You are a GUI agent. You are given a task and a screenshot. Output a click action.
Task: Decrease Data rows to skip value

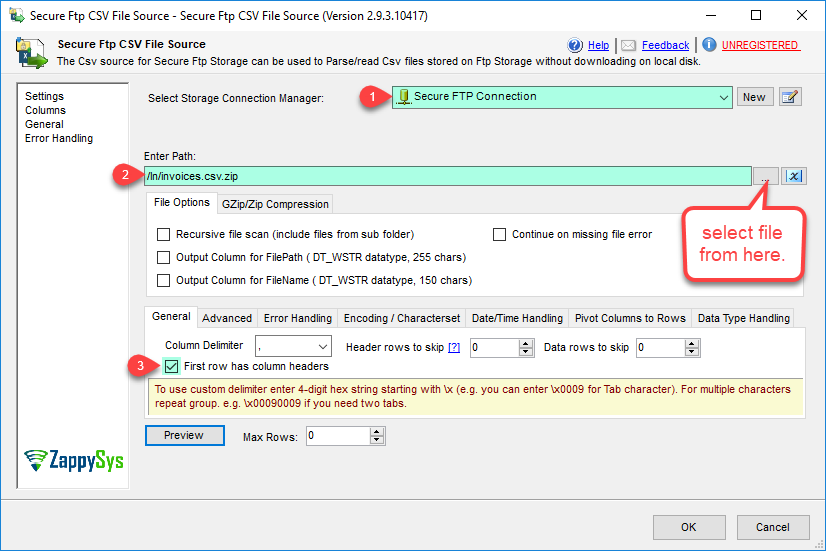[x=692, y=352]
